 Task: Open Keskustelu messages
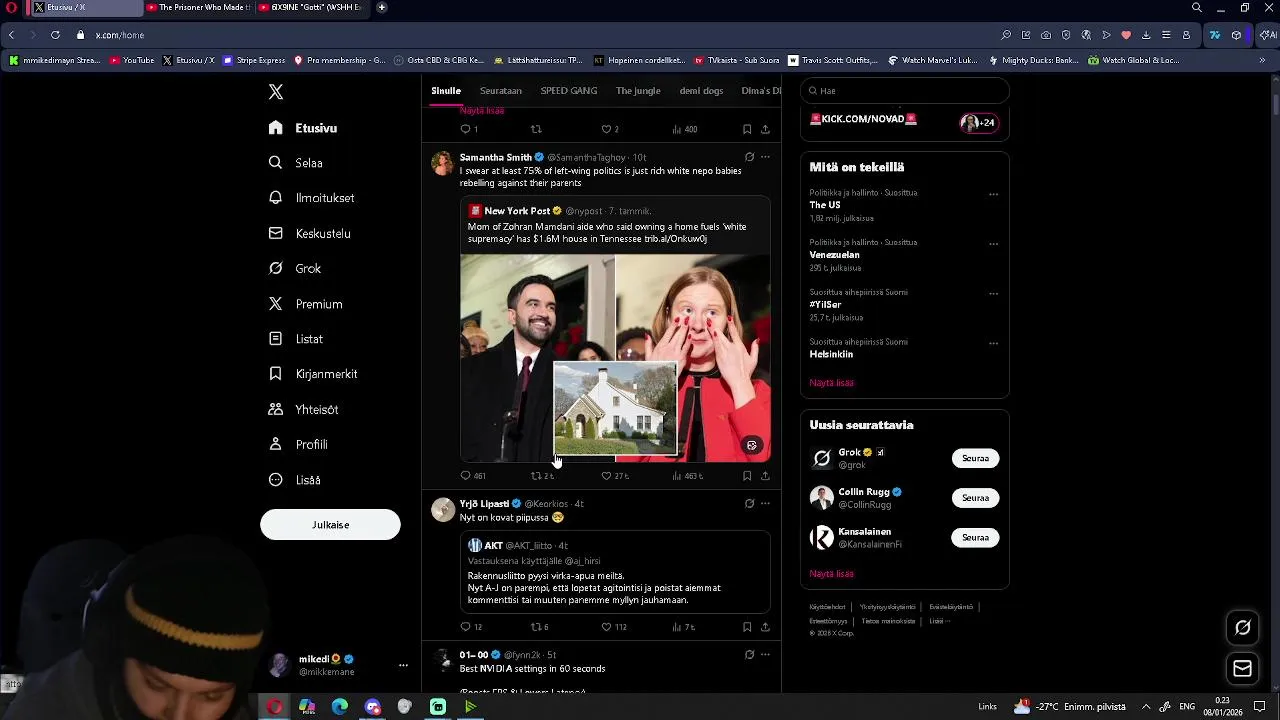click(310, 233)
